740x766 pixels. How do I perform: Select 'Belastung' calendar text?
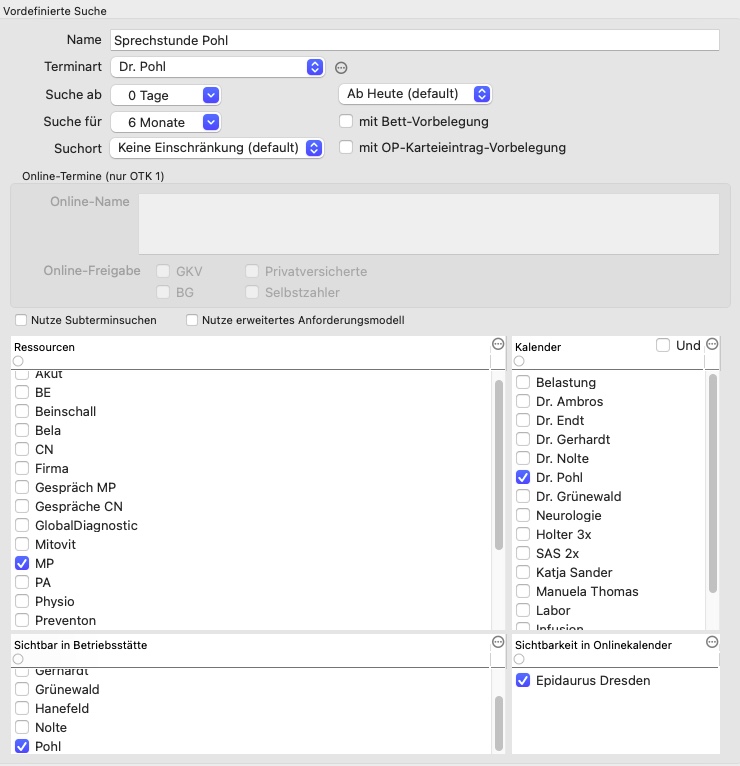click(566, 382)
